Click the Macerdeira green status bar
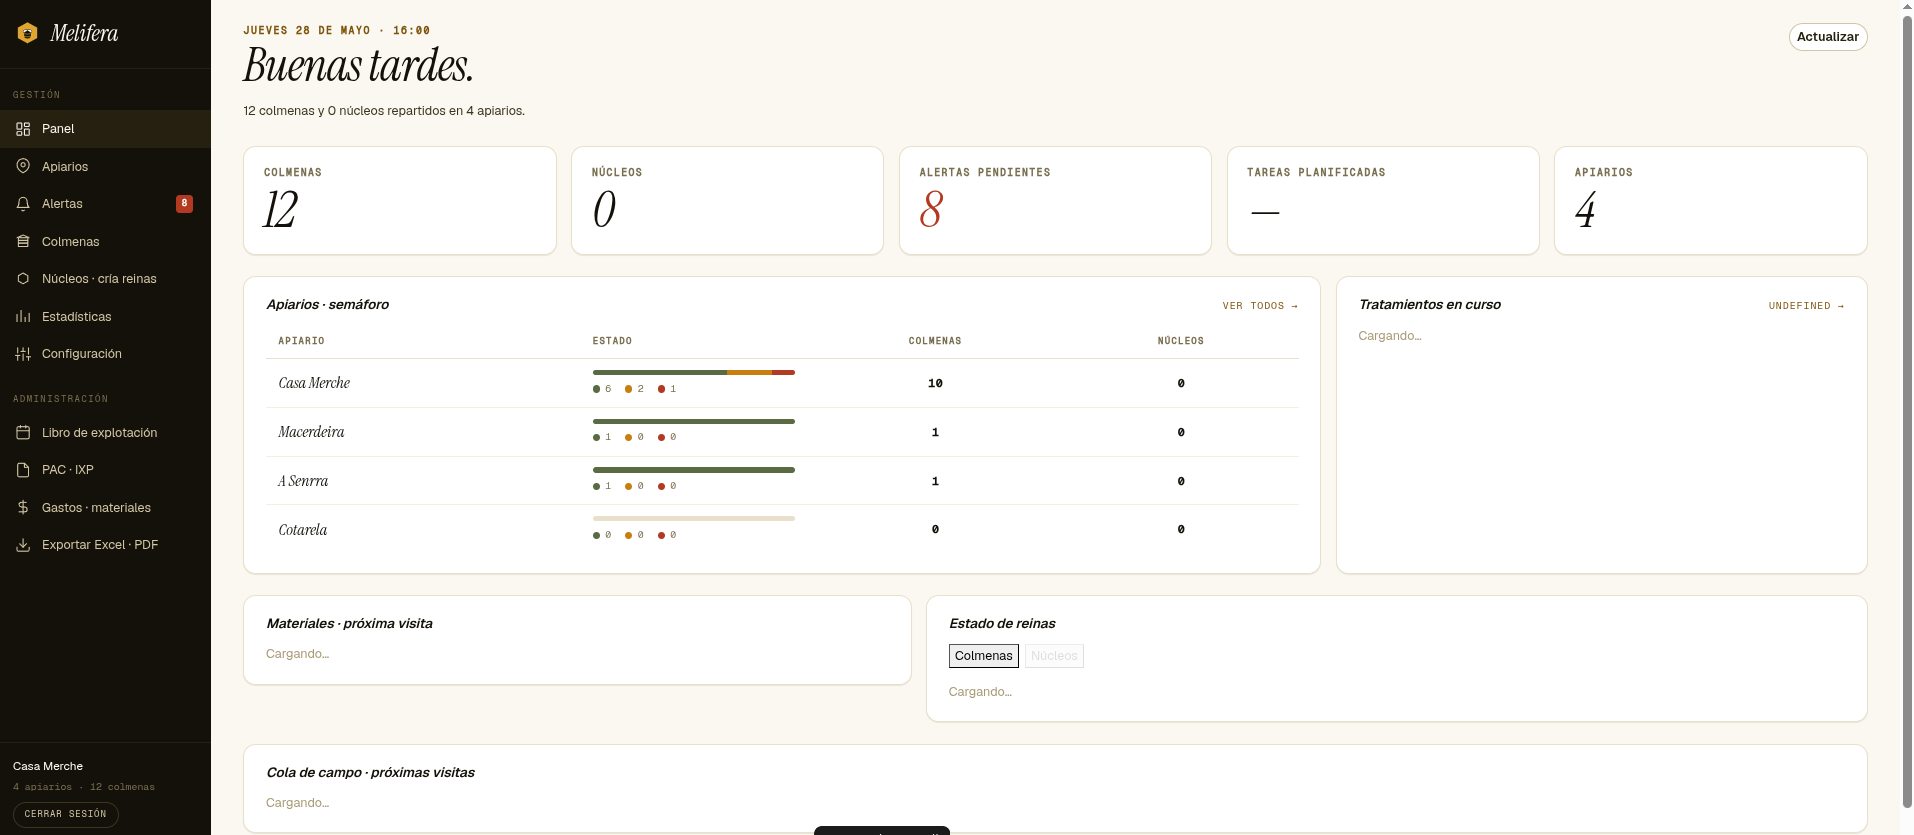1914x835 pixels. [694, 421]
